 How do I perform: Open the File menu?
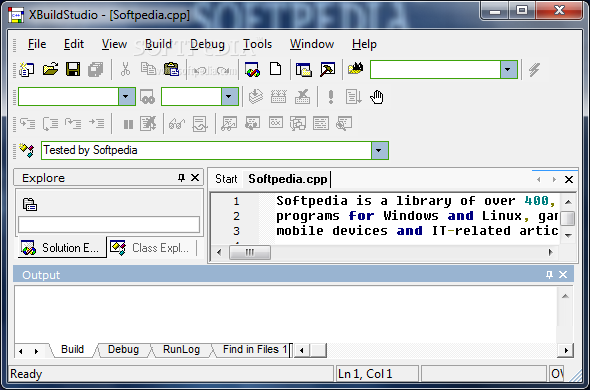pyautogui.click(x=37, y=44)
